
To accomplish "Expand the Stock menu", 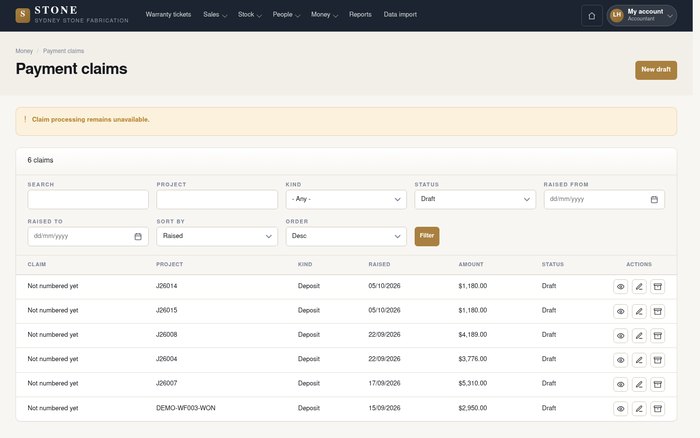I will coord(250,15).
